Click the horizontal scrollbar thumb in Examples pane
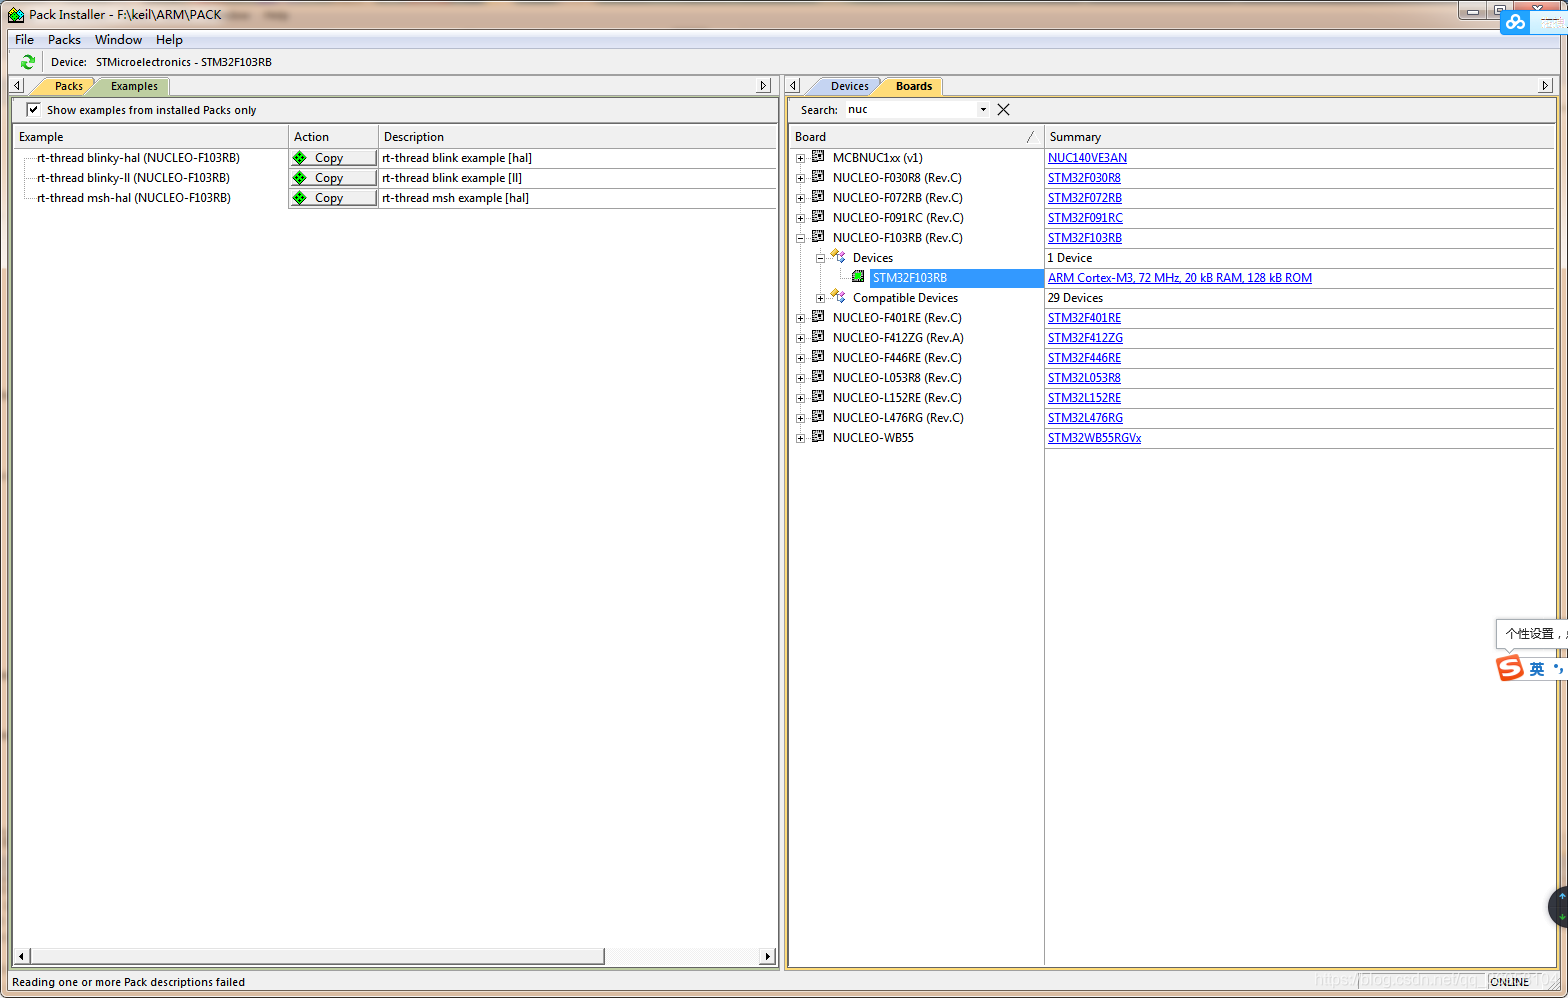1568x998 pixels. pyautogui.click(x=317, y=957)
